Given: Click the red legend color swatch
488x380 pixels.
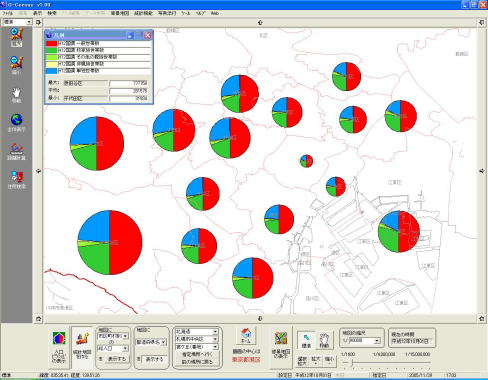Looking at the screenshot, I should point(51,44).
